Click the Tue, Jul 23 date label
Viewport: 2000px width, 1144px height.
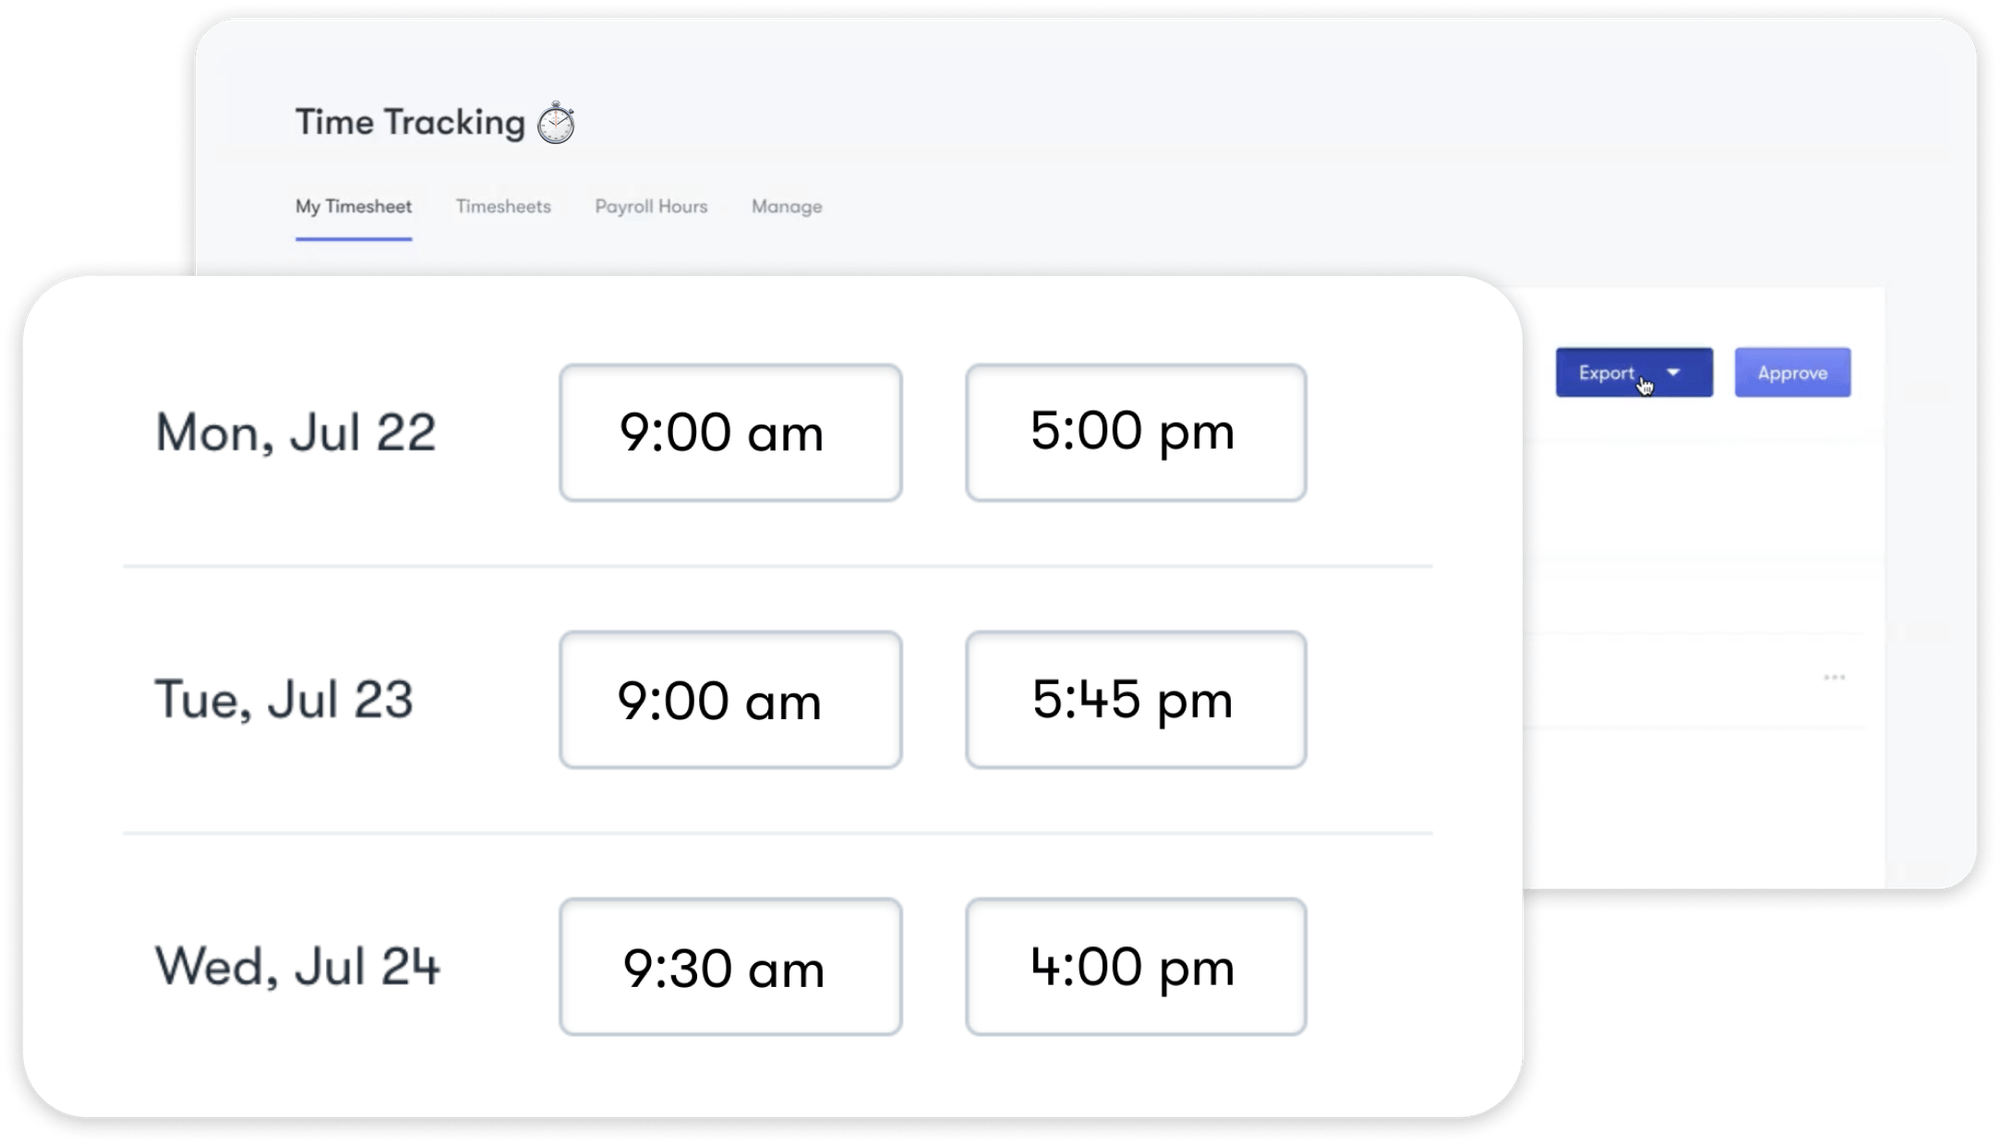coord(290,700)
